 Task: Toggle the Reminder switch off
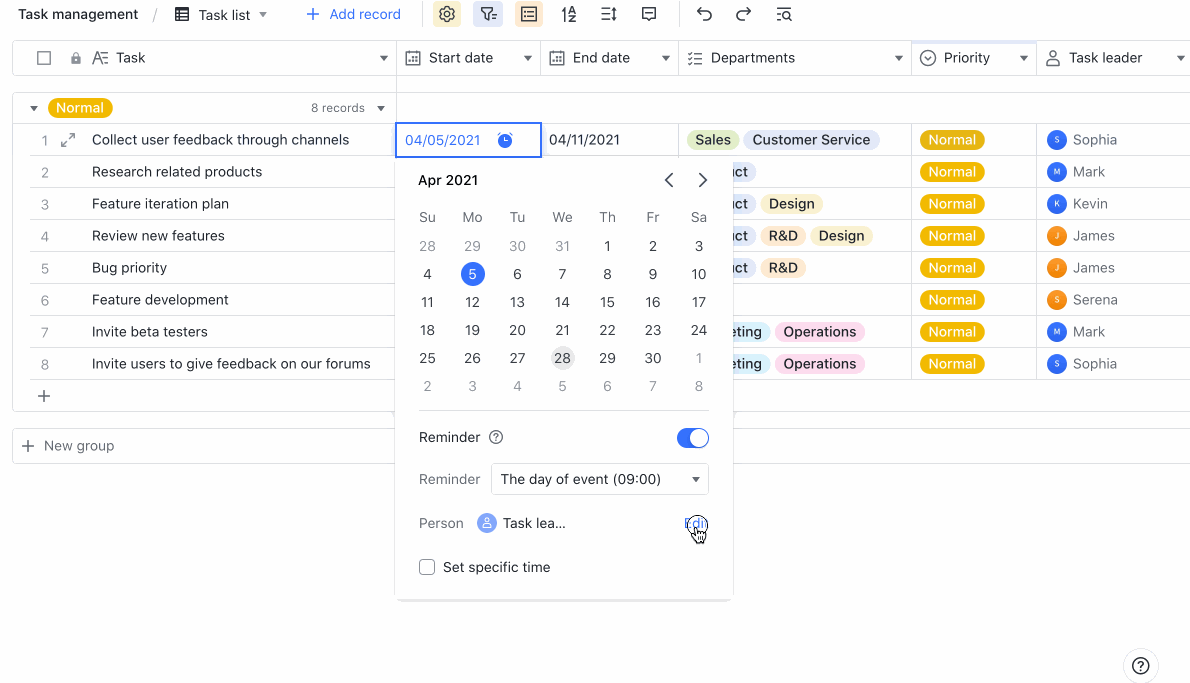pyautogui.click(x=692, y=437)
